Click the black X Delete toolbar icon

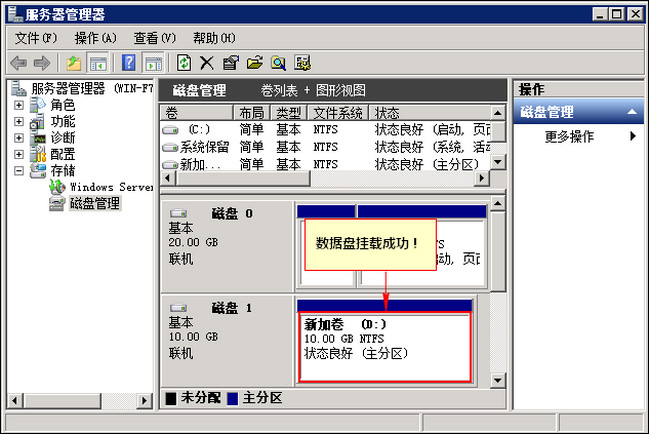click(x=207, y=63)
